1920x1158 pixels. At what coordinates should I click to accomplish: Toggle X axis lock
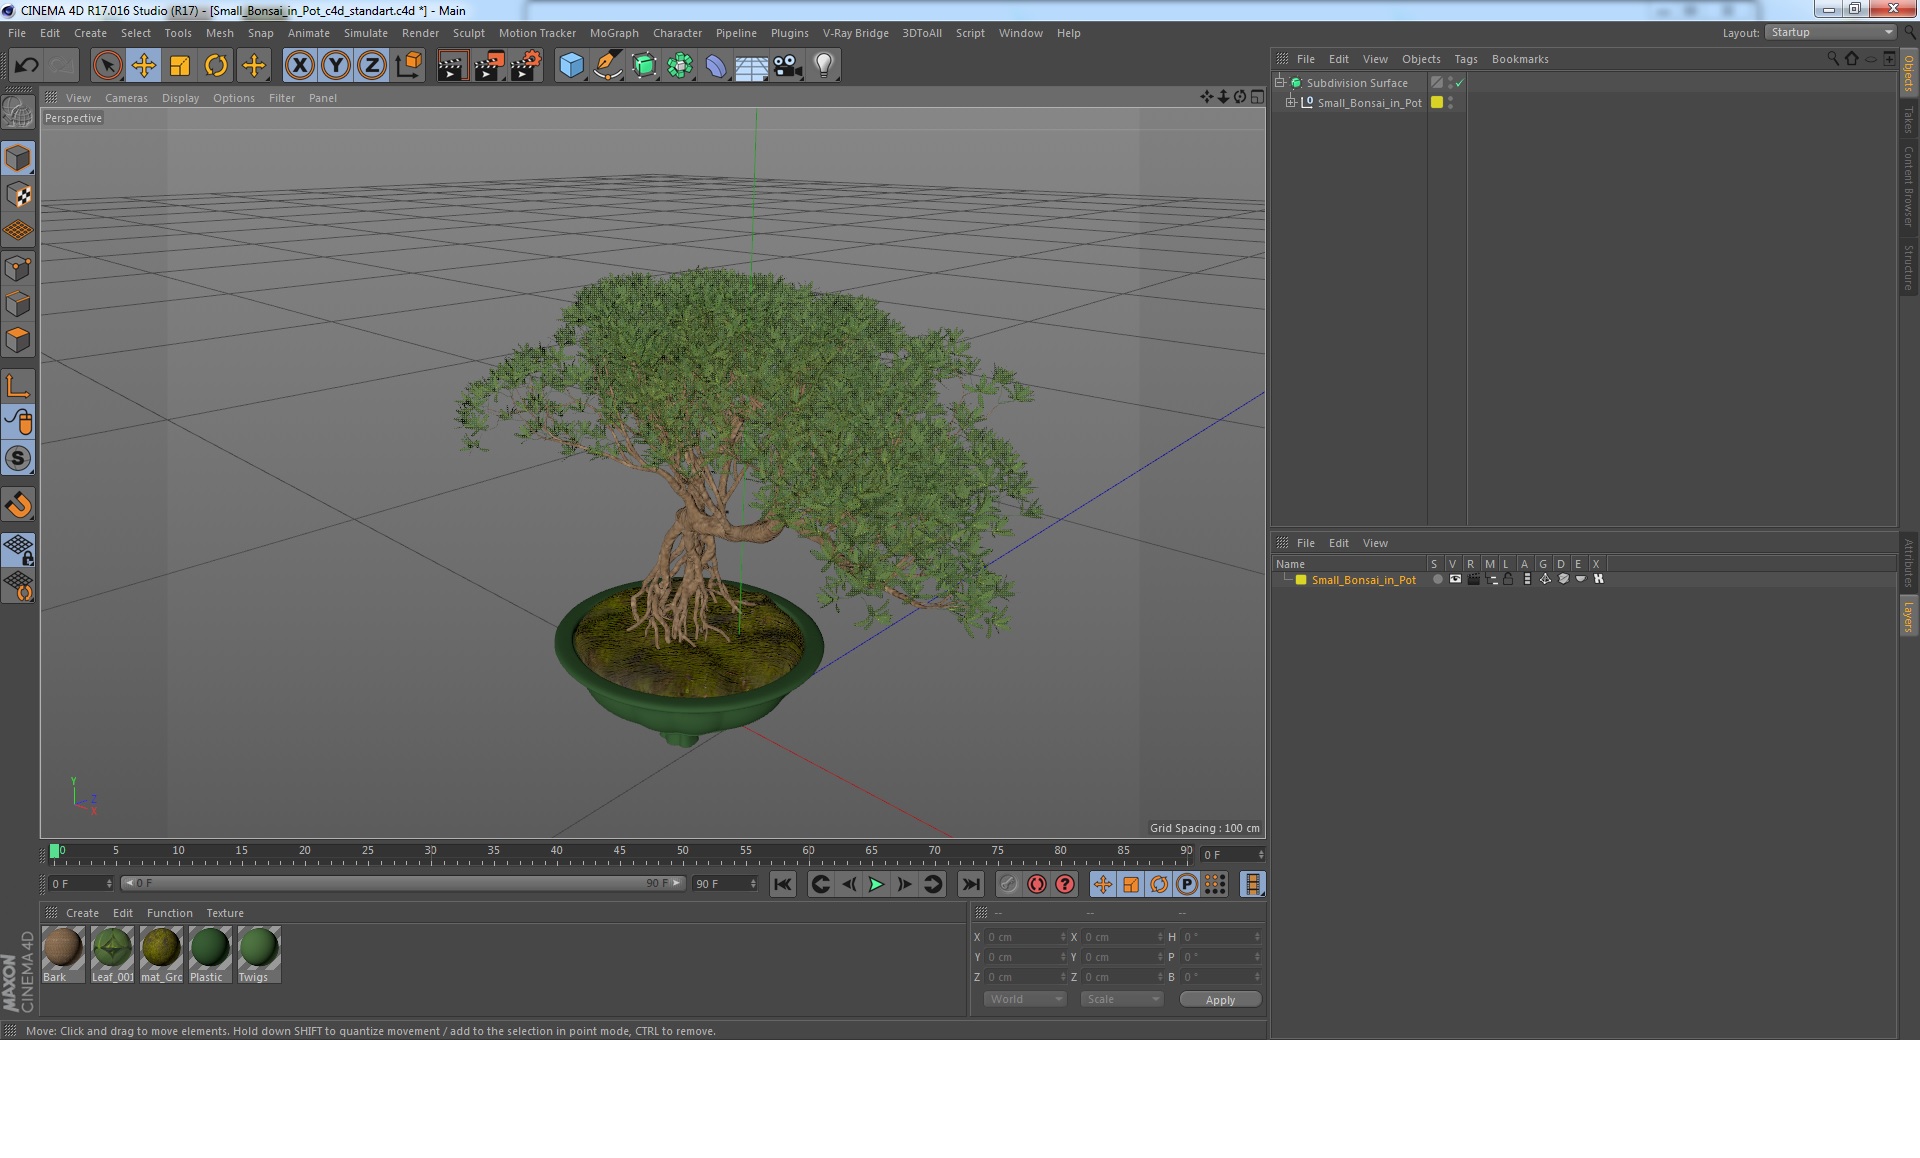point(299,66)
